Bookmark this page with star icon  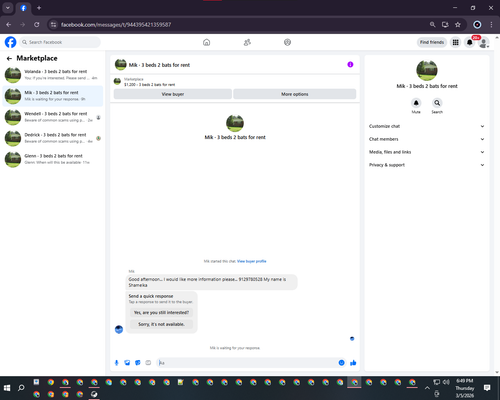click(x=458, y=24)
